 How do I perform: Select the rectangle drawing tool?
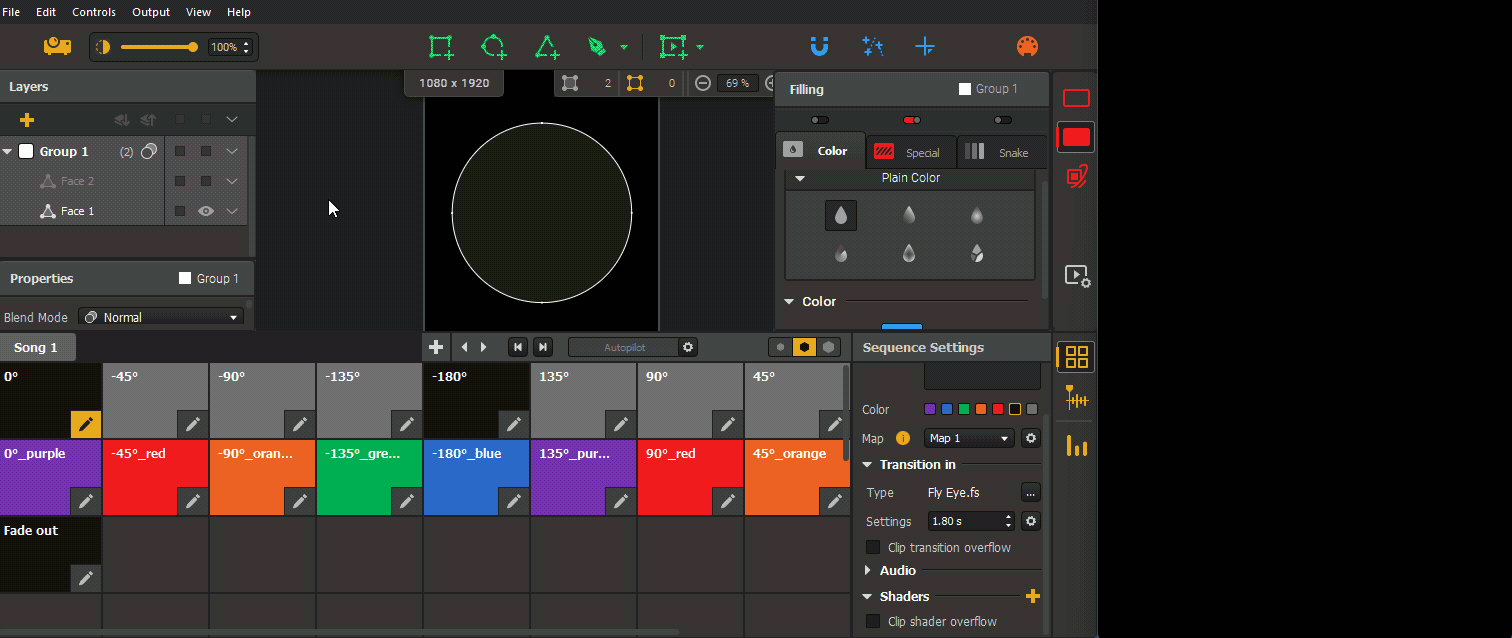440,46
